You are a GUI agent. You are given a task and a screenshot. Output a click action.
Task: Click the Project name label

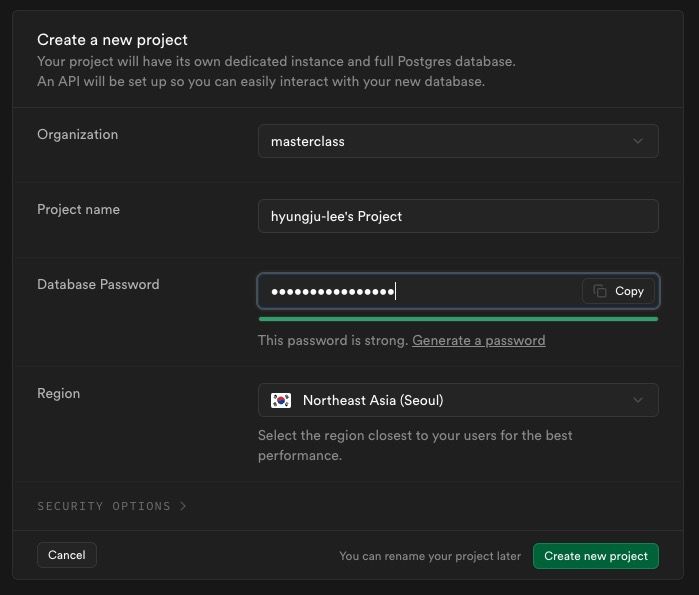78,209
